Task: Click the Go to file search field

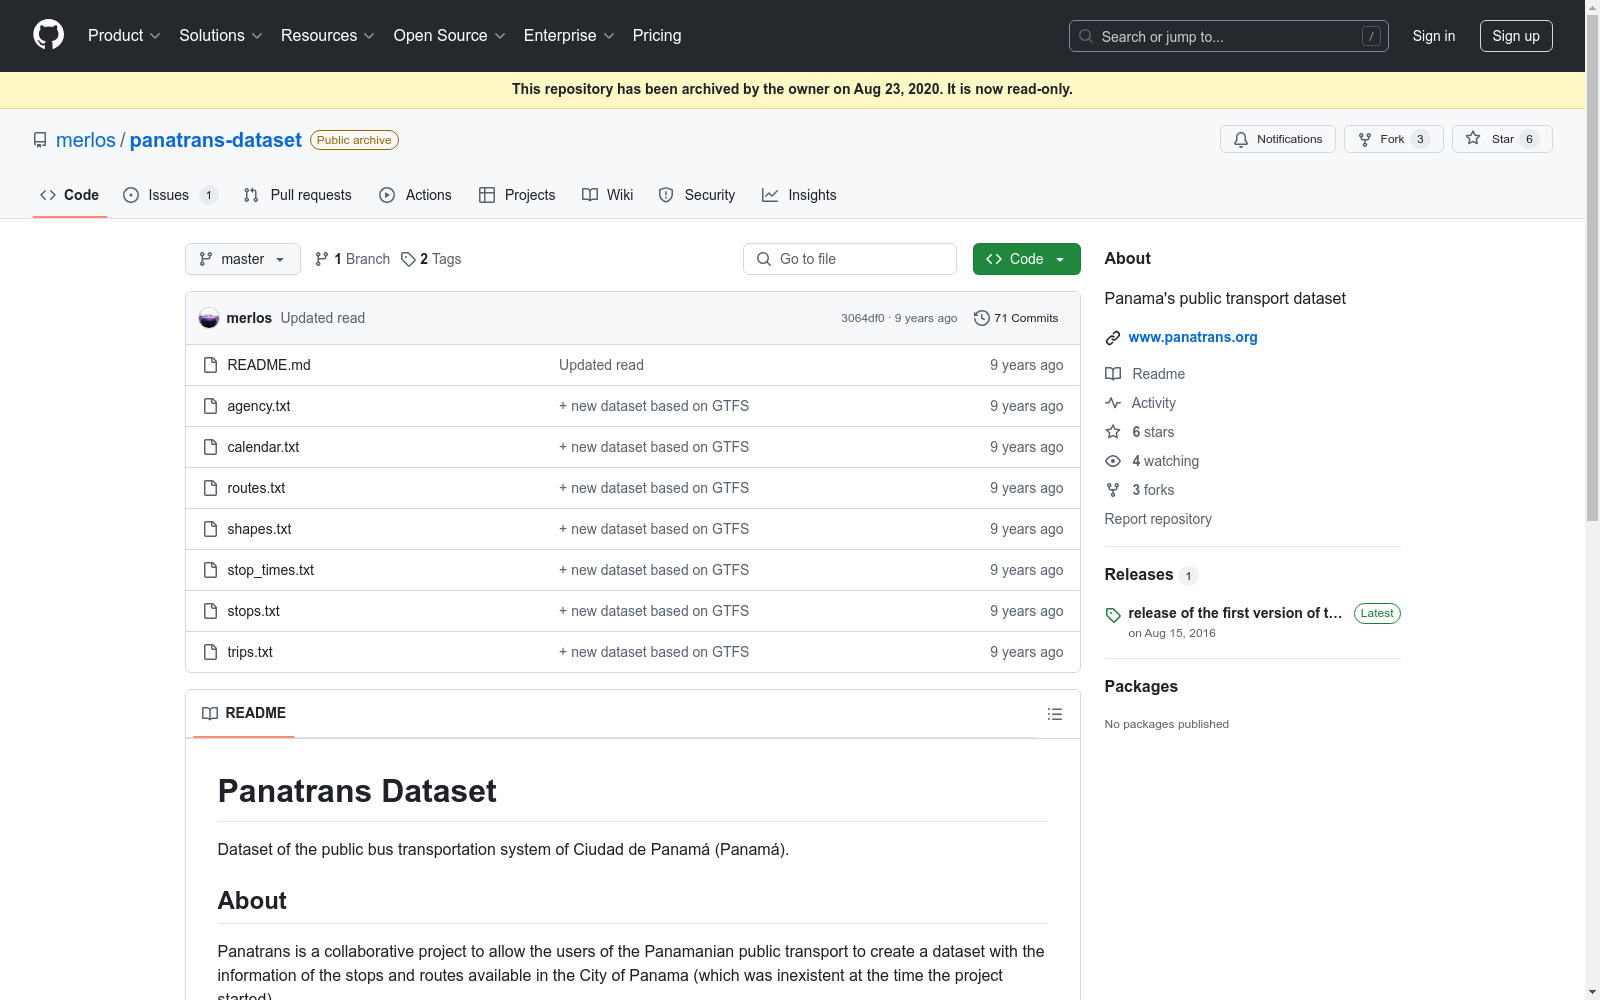Action: [x=850, y=259]
